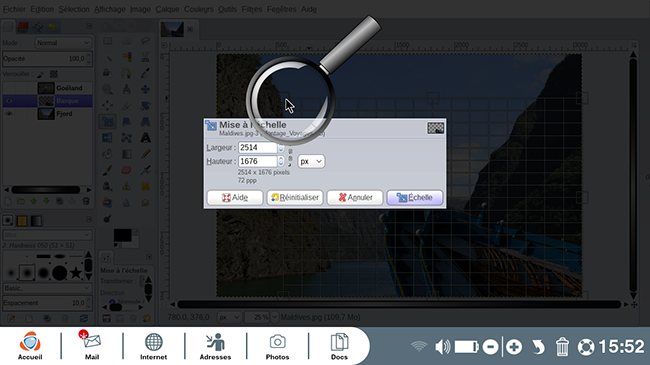Open the Photos camera icon in taskbar
650x365 pixels.
[277, 346]
